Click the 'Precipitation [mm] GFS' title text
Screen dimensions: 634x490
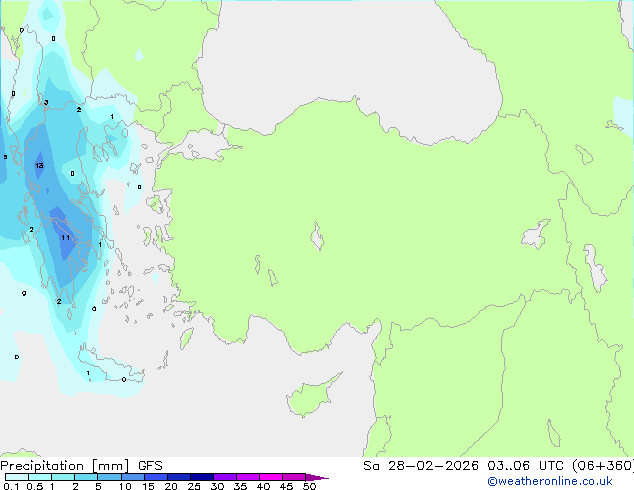click(81, 466)
